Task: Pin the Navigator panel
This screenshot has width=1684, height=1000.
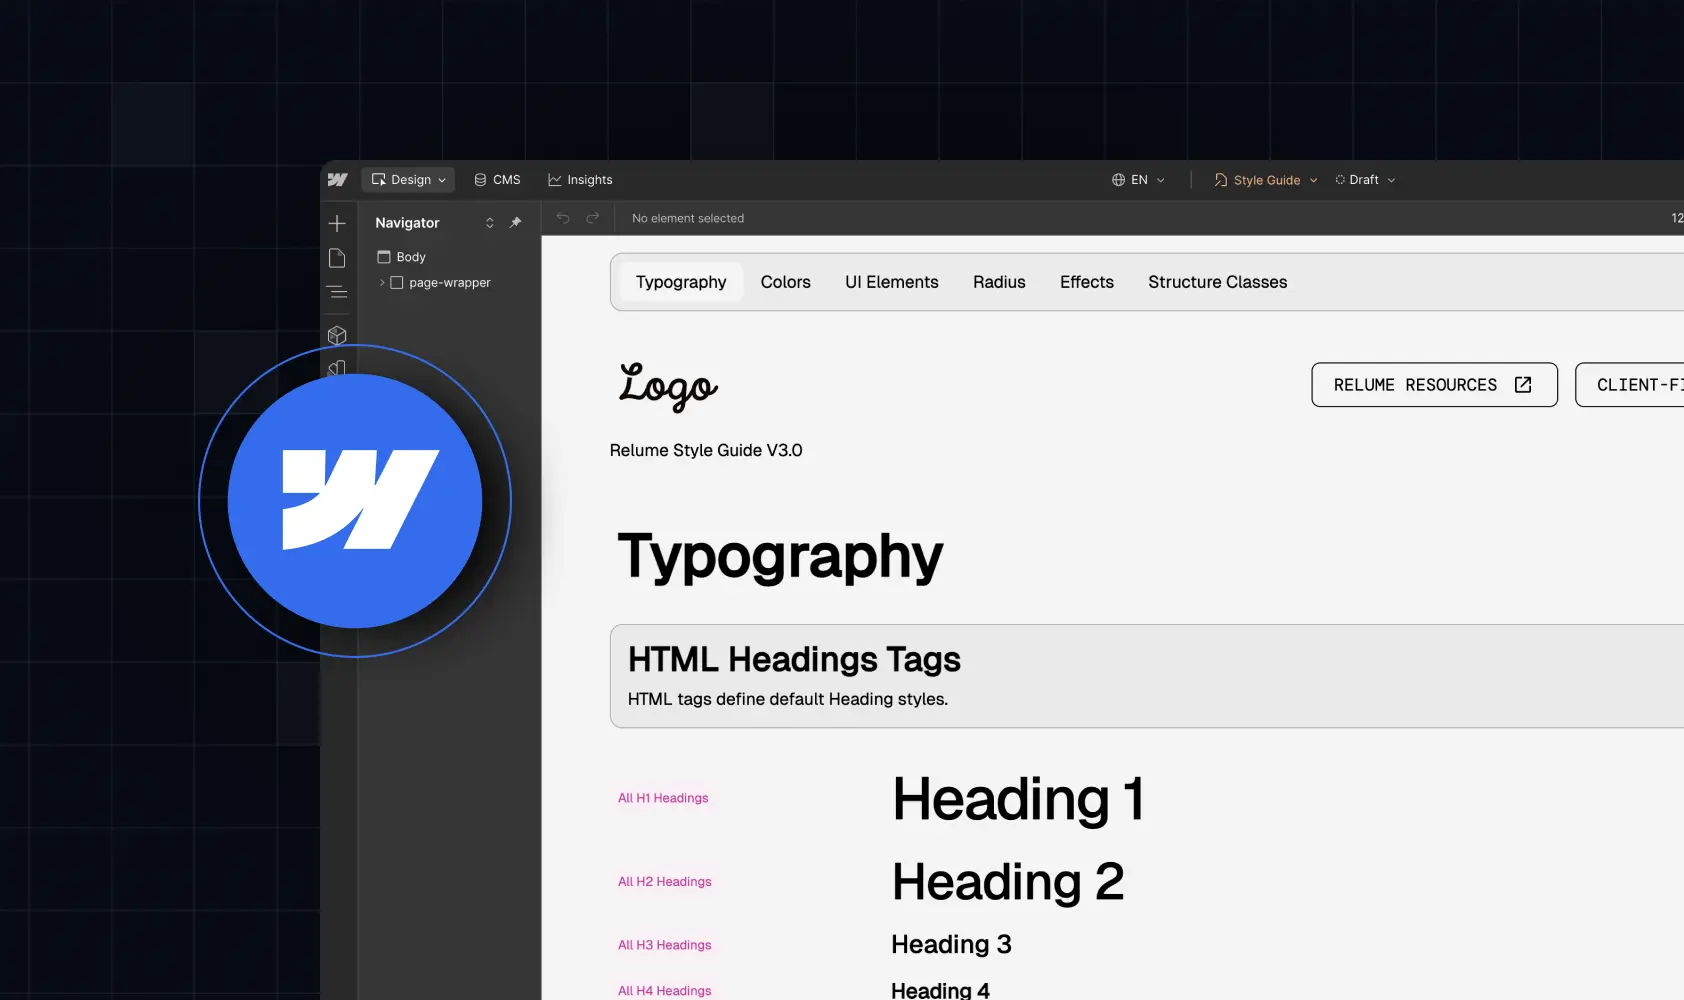Action: pos(515,222)
